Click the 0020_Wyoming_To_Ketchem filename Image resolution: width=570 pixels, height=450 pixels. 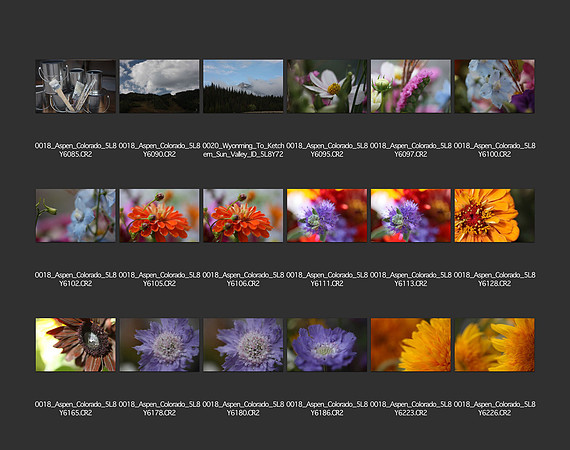(x=243, y=150)
